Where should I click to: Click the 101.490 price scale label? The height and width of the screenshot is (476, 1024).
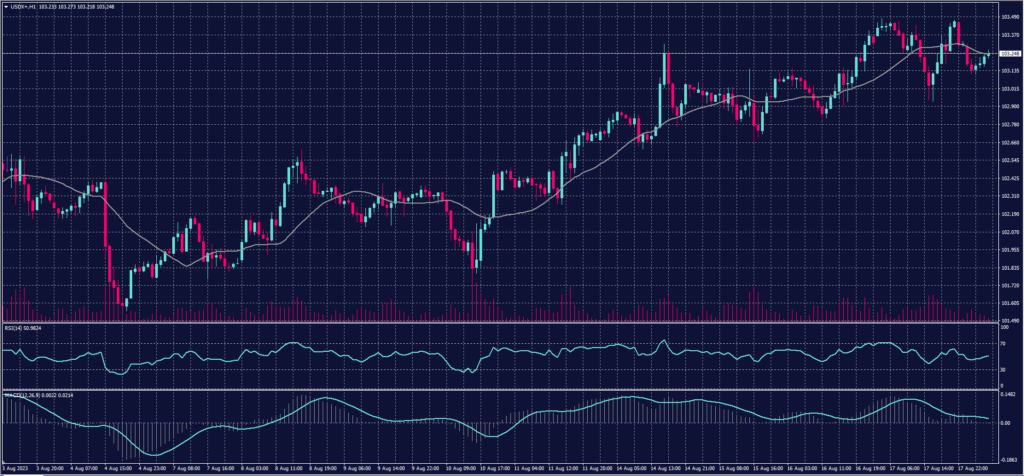pyautogui.click(x=1009, y=320)
